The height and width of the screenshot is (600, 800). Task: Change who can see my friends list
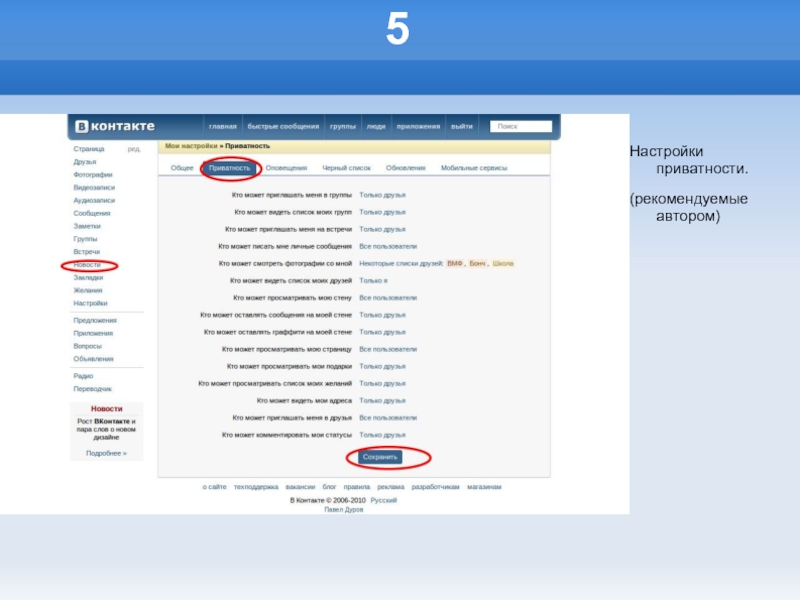pos(373,281)
